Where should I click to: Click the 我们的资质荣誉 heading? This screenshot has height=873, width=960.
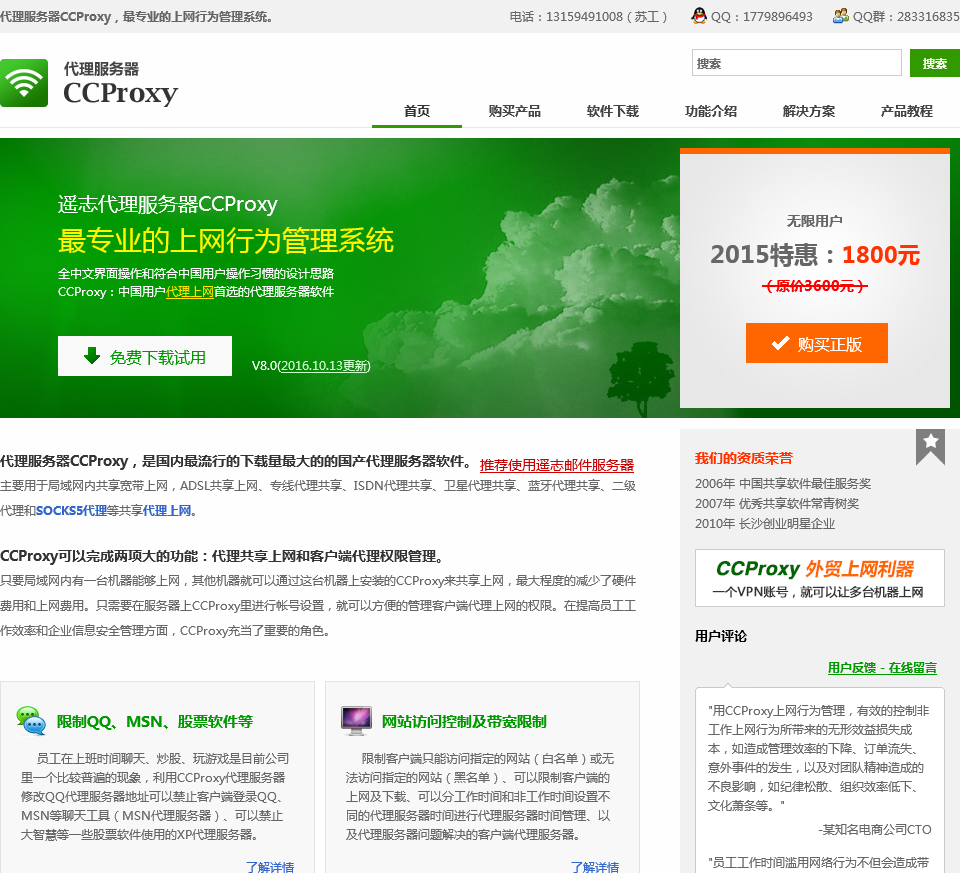(744, 458)
